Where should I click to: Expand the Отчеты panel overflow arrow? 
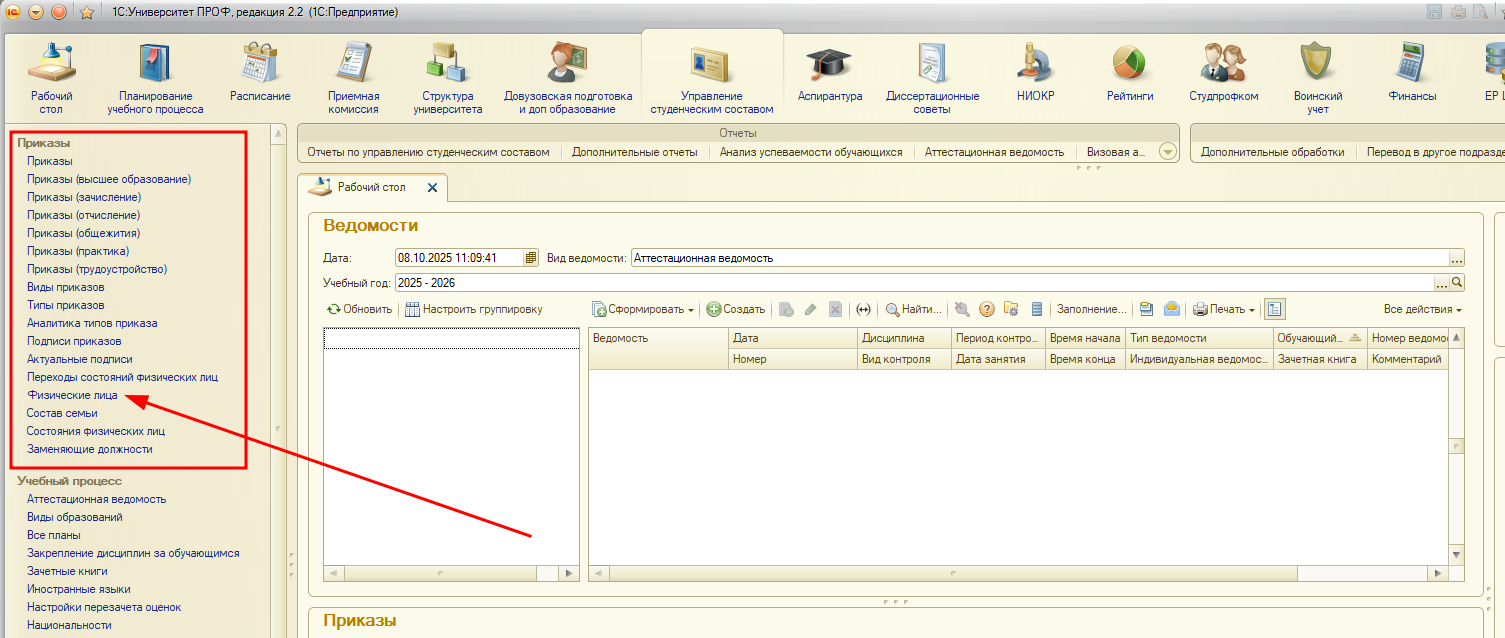(x=1167, y=152)
